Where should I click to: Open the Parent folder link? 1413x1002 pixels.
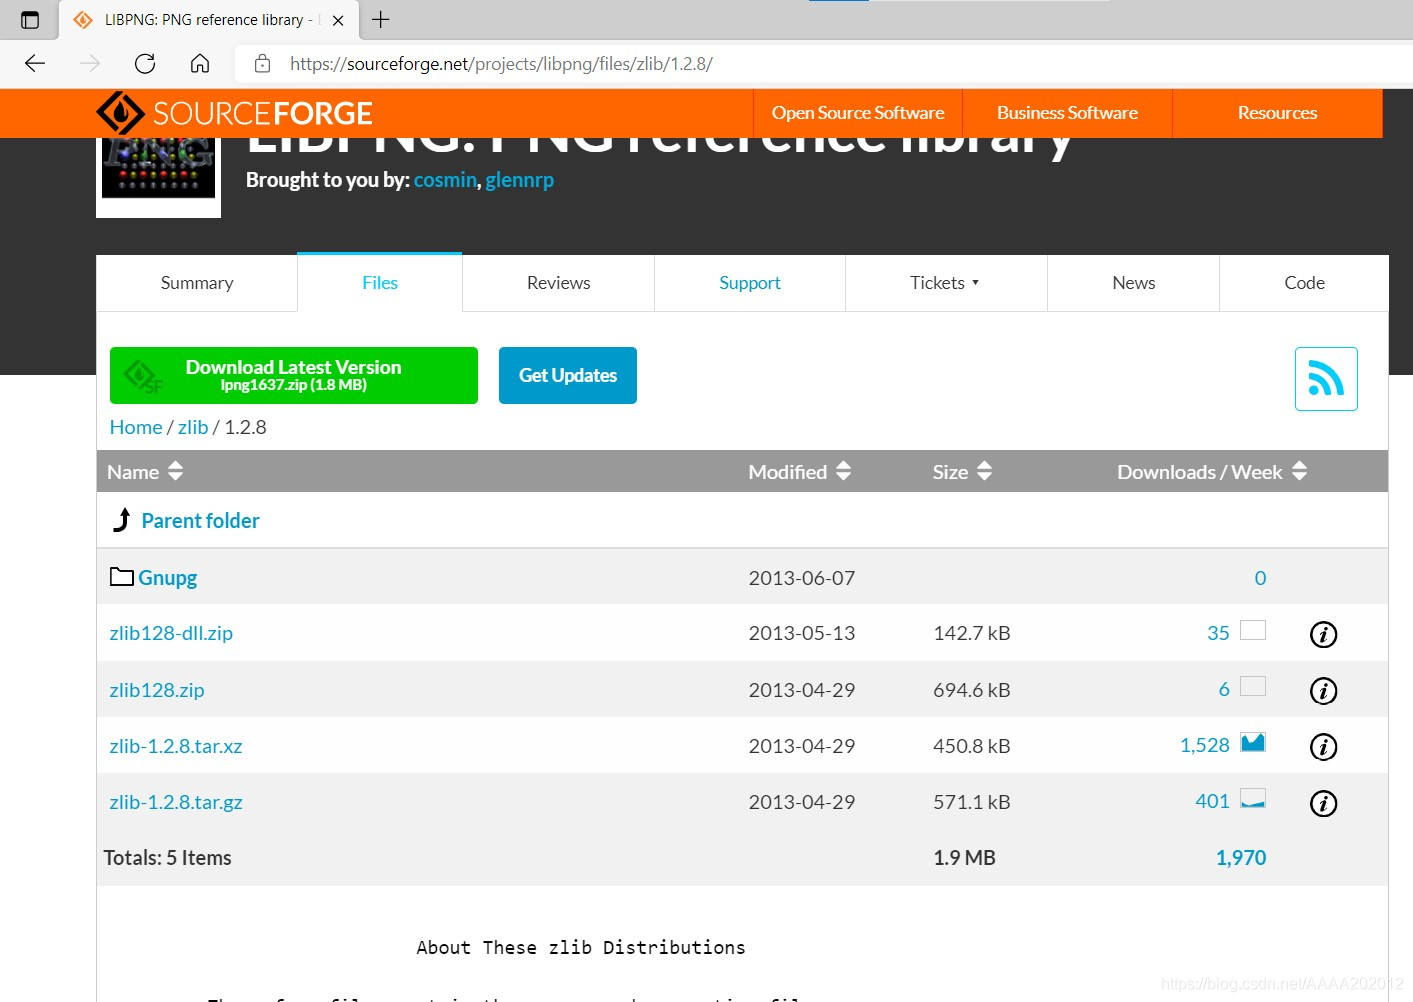pyautogui.click(x=200, y=520)
